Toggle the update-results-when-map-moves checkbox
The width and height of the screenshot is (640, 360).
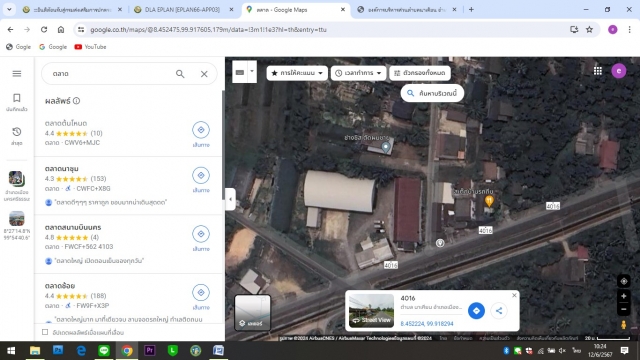[x=45, y=332]
